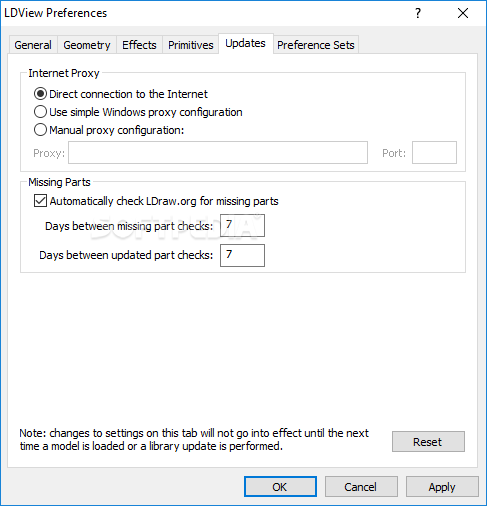Go to the Effects tab
This screenshot has height=506, width=487.
pos(139,45)
